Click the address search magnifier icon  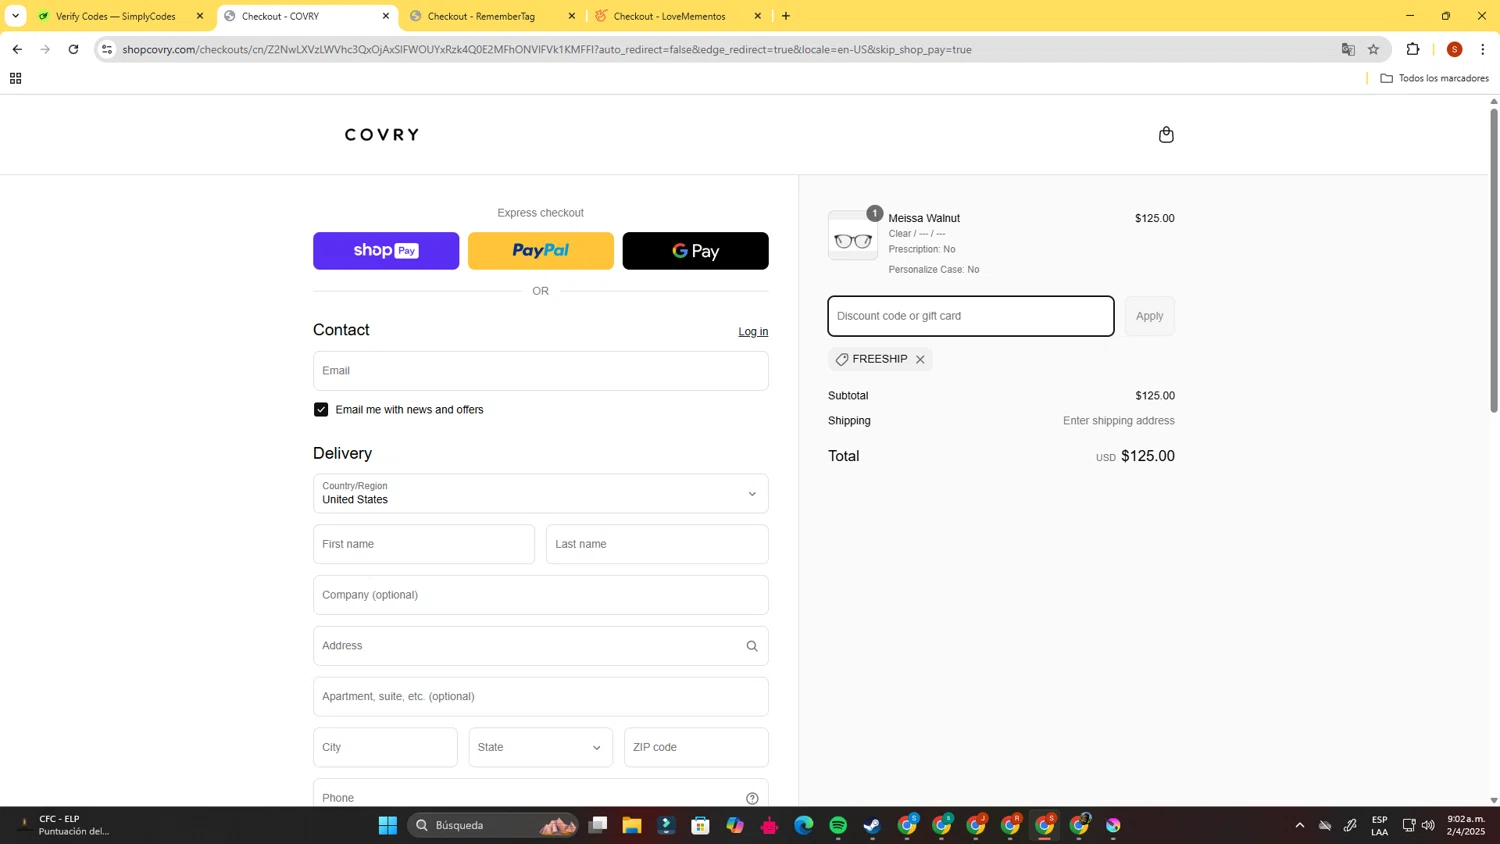(x=752, y=646)
